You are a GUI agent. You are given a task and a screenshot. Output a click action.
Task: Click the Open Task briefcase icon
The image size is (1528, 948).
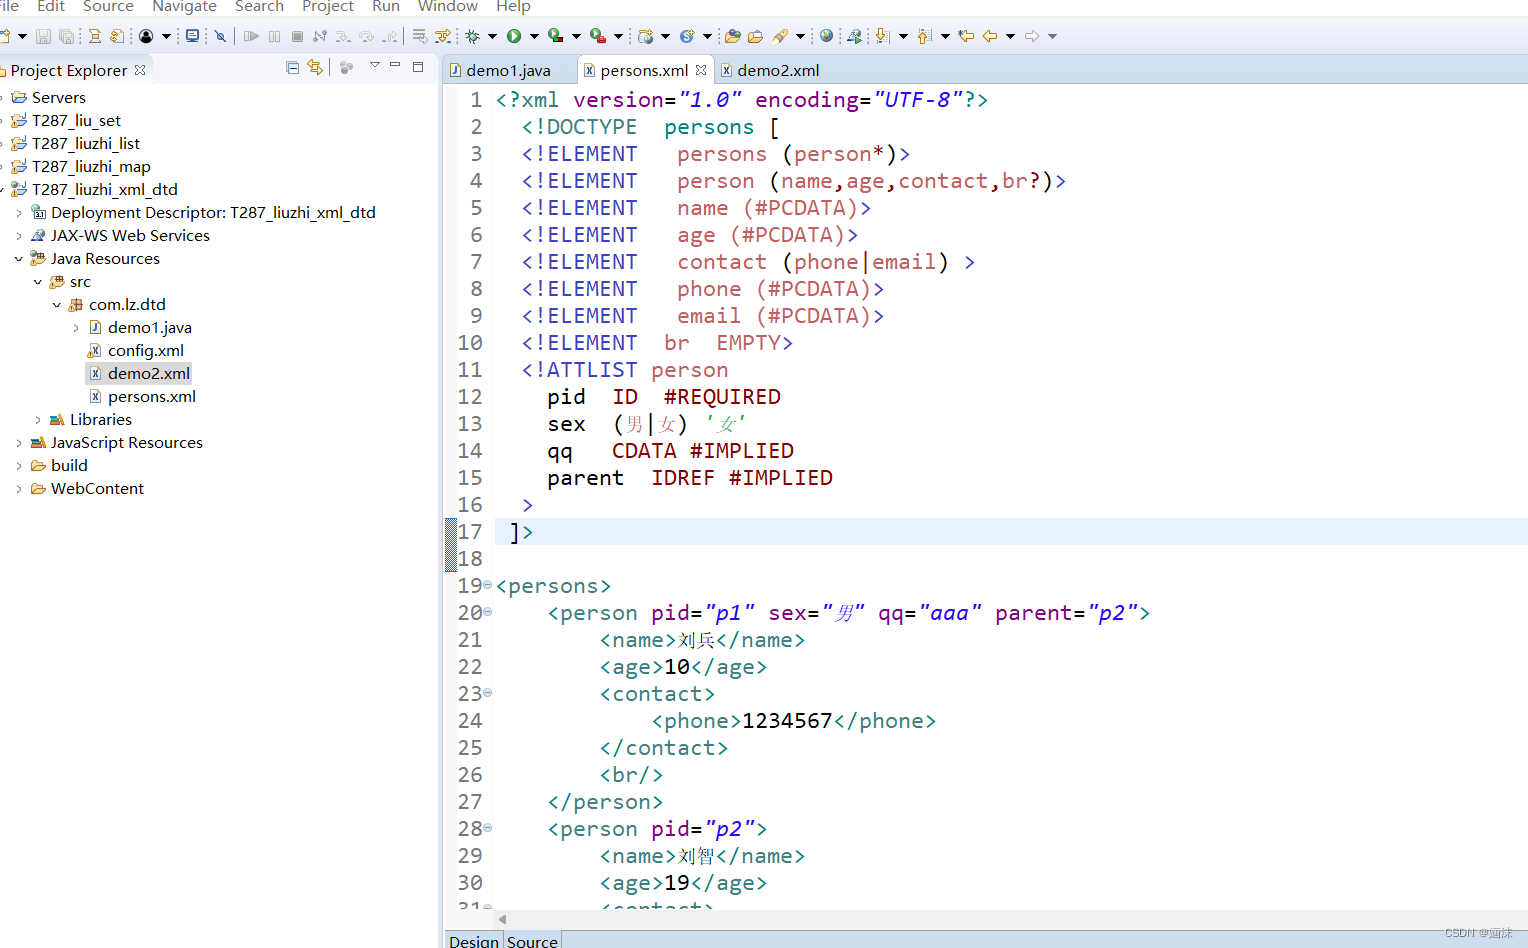pyautogui.click(x=755, y=36)
